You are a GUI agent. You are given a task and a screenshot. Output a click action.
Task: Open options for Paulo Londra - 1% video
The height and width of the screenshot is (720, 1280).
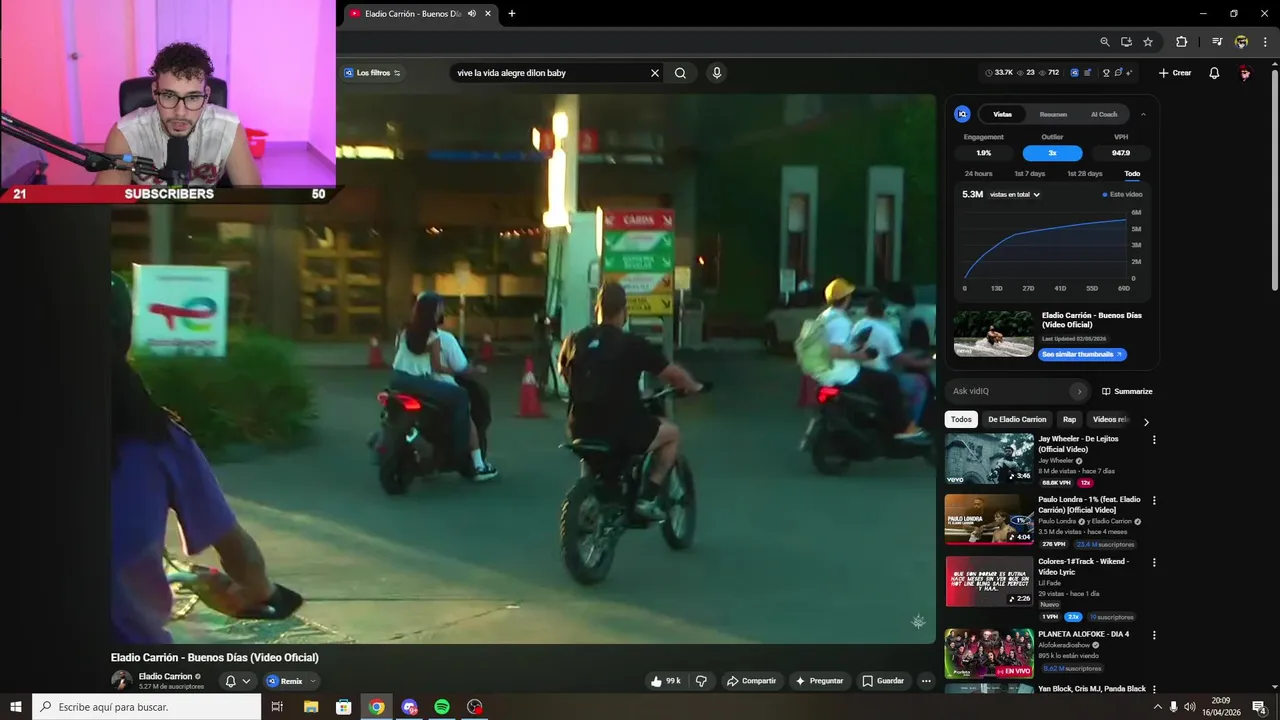[x=1154, y=501]
